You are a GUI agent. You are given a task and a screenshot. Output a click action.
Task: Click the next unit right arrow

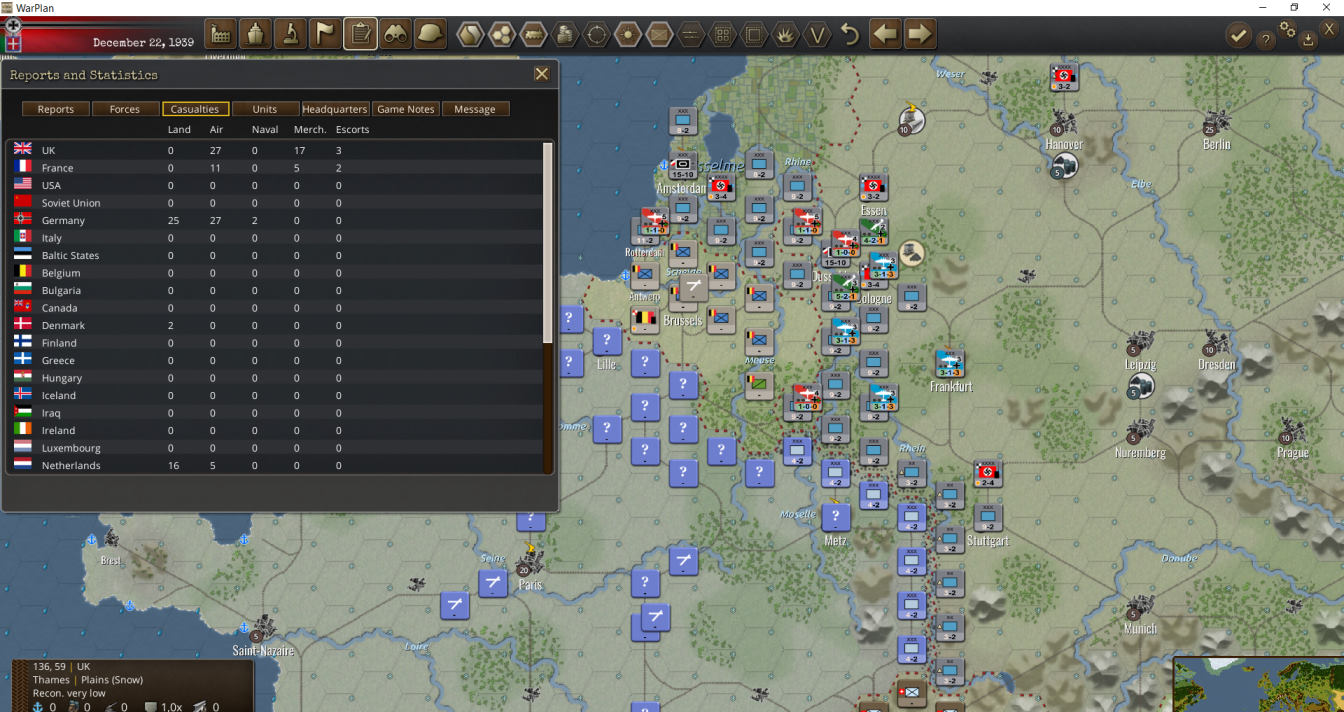(x=920, y=34)
